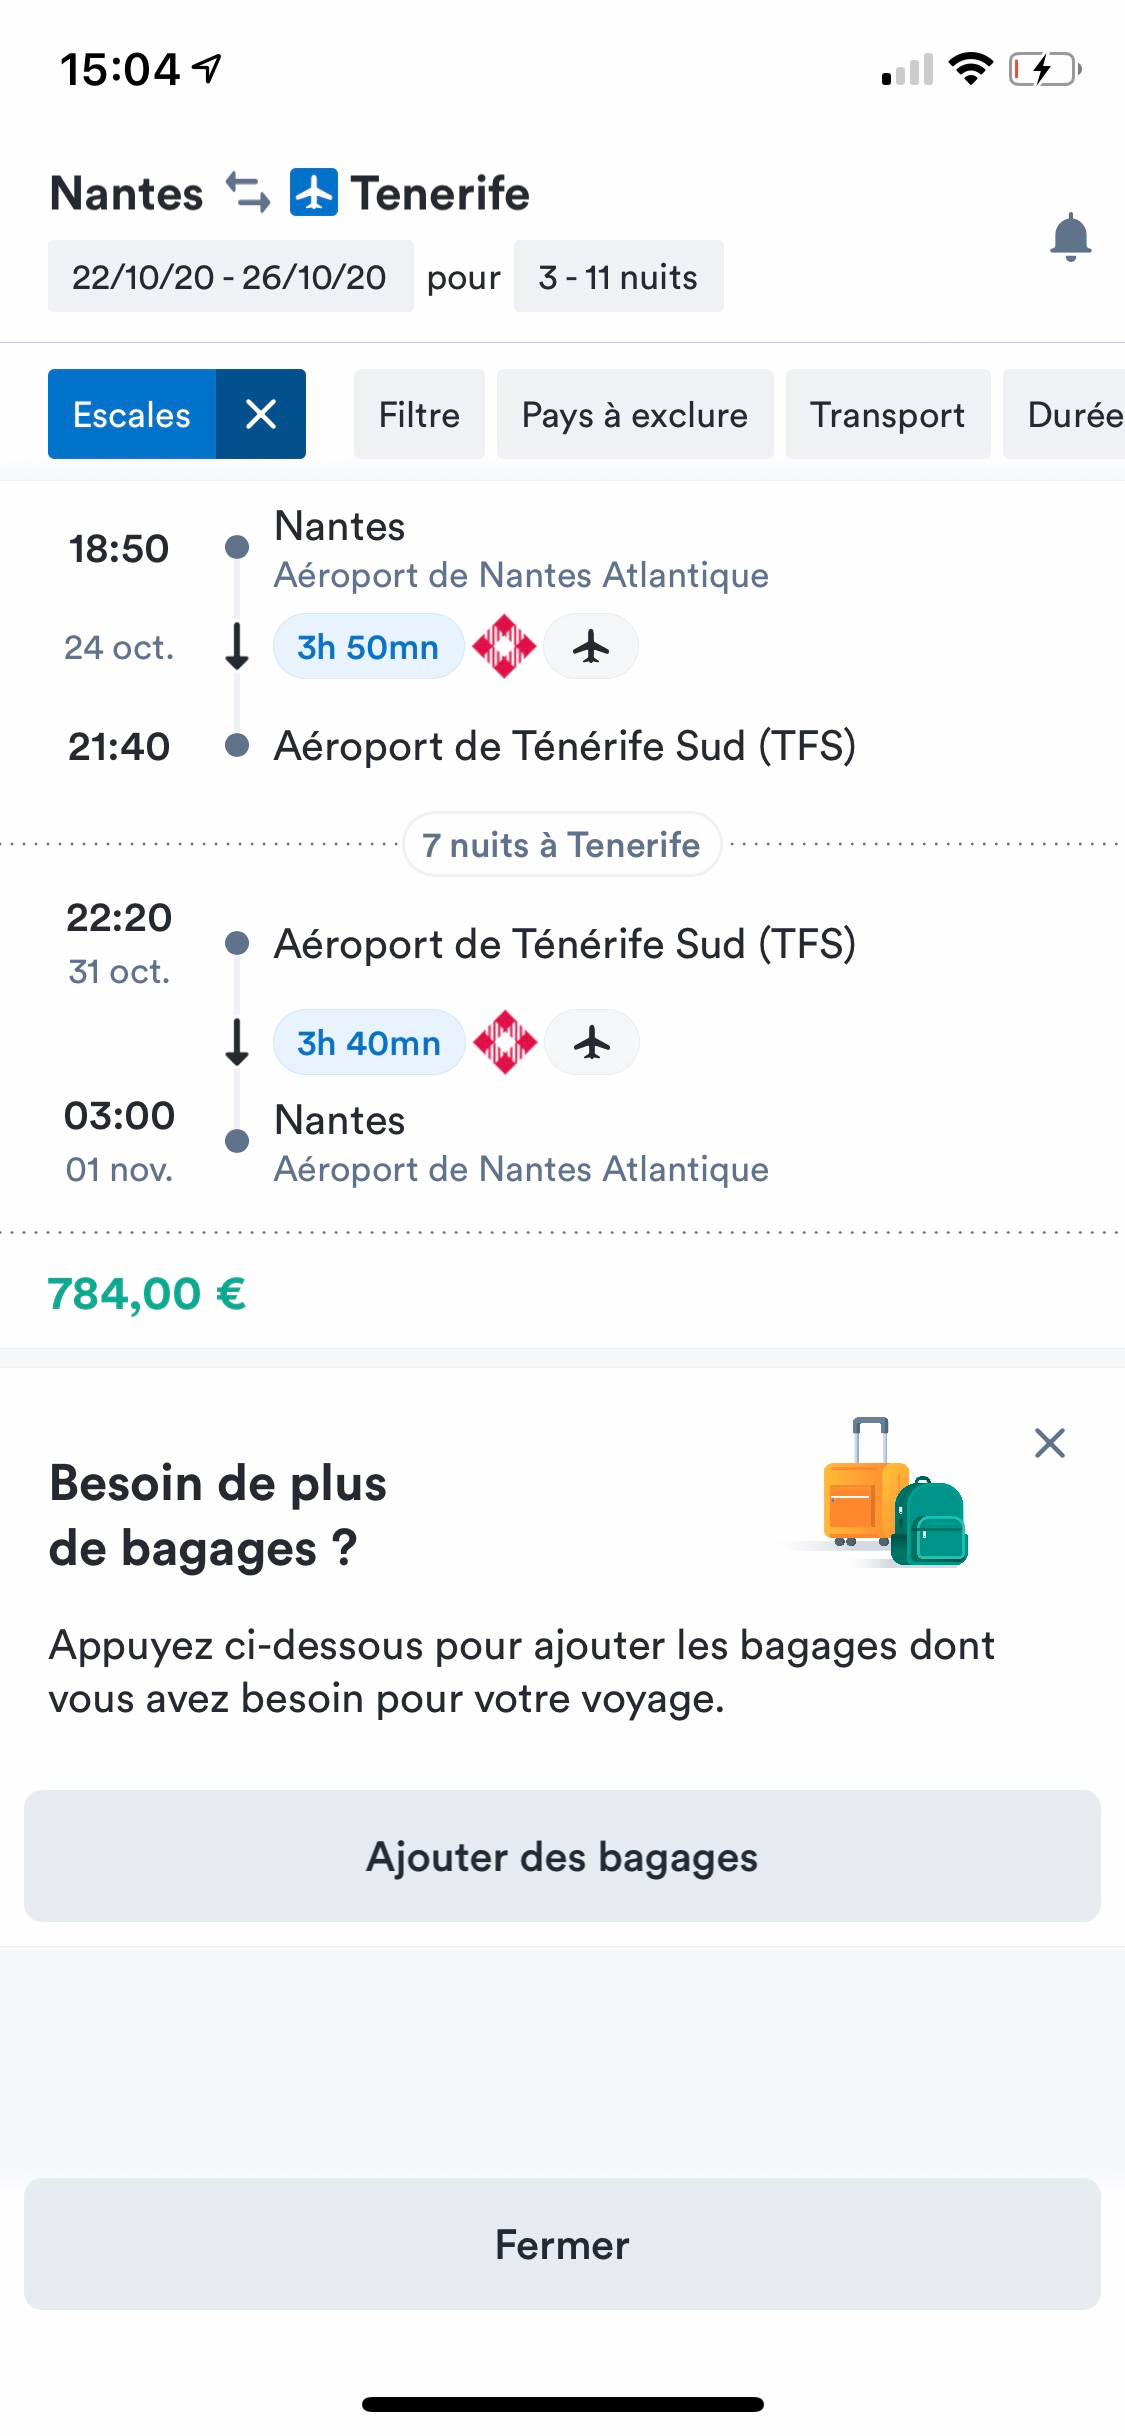The height and width of the screenshot is (2436, 1125).
Task: Tap the blue airport plane icon beside Tenerife
Action: (314, 192)
